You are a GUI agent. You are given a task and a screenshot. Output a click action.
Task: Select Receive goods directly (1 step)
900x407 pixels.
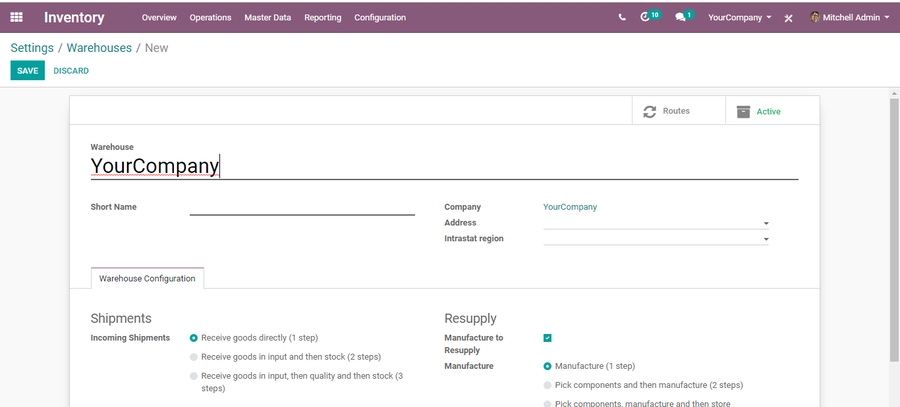click(194, 338)
